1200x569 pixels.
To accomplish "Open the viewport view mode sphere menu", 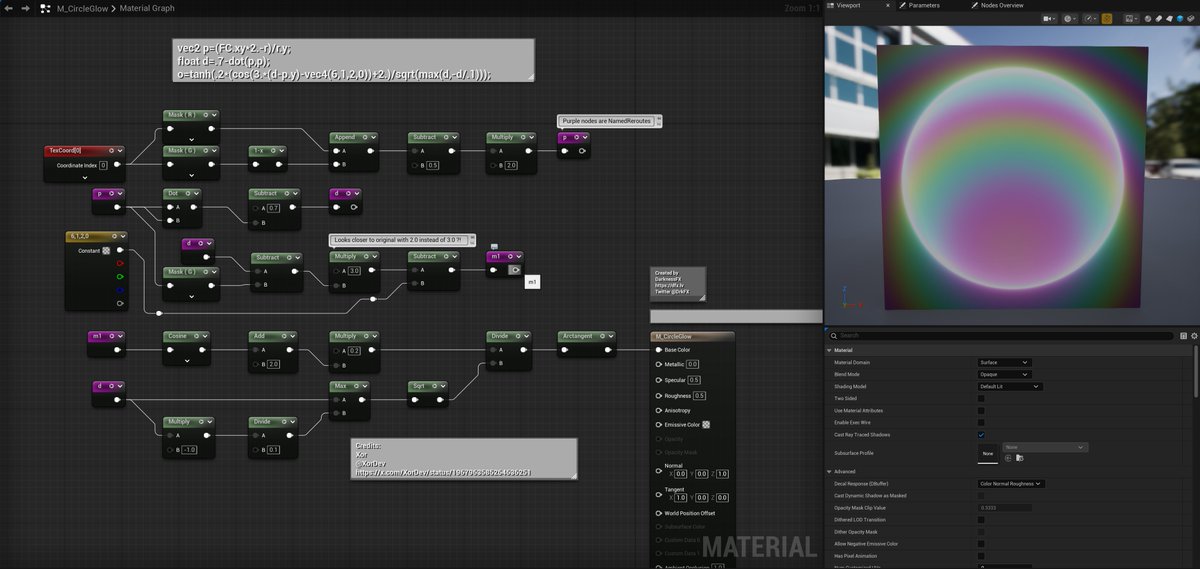I will coord(1069,18).
